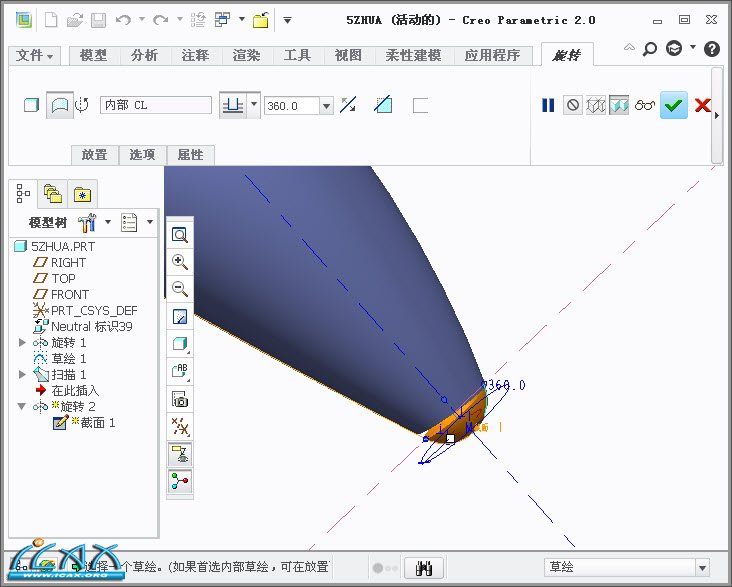Toggle the no-preview mode button
Image resolution: width=732 pixels, height=587 pixels.
click(573, 105)
